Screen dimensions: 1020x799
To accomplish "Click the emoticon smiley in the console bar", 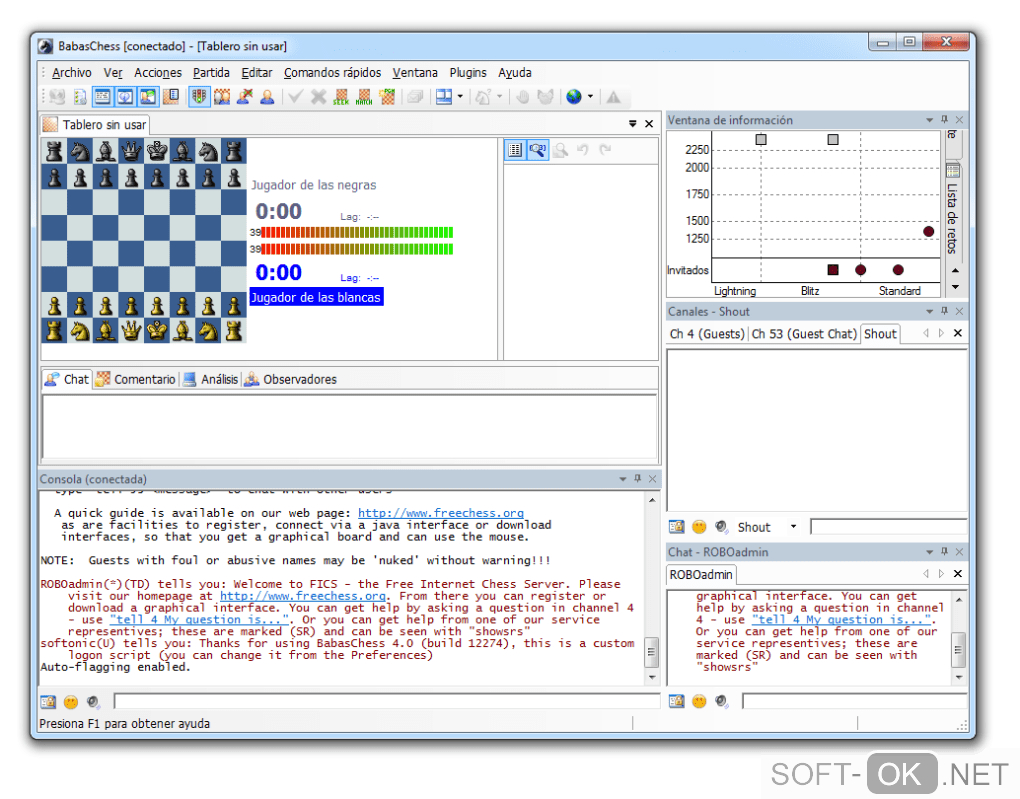I will point(71,702).
